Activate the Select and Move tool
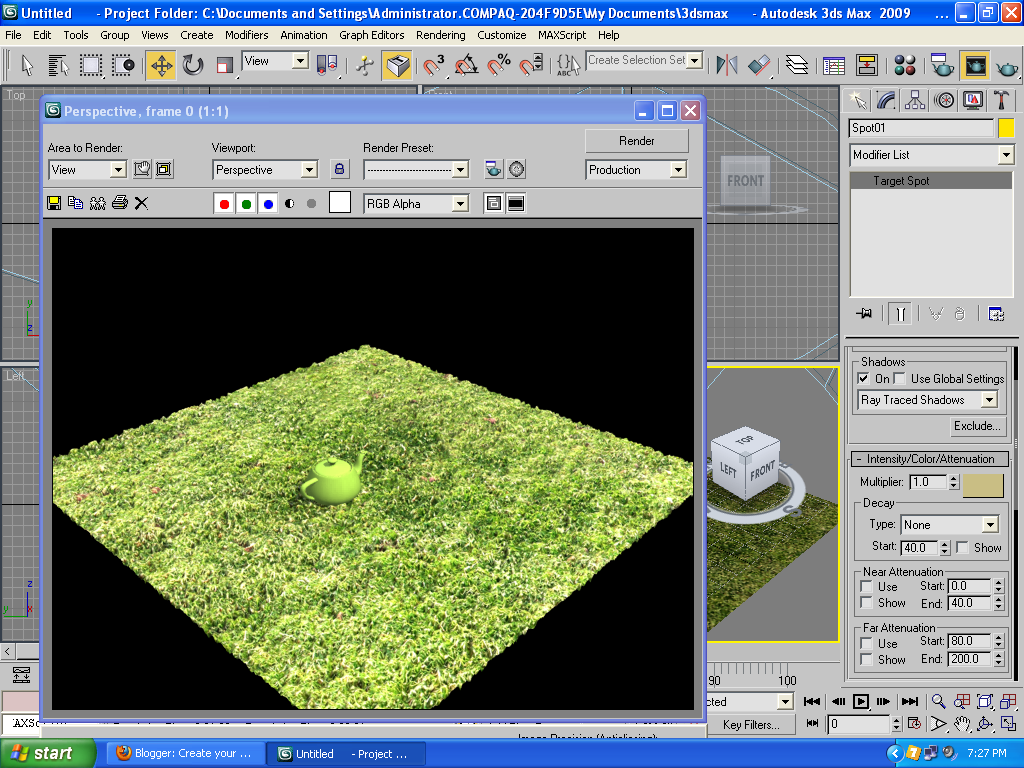 pyautogui.click(x=161, y=65)
